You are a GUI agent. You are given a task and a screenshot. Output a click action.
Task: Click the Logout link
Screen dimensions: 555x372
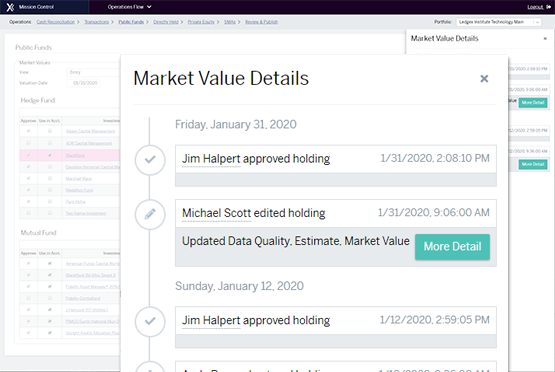point(535,7)
